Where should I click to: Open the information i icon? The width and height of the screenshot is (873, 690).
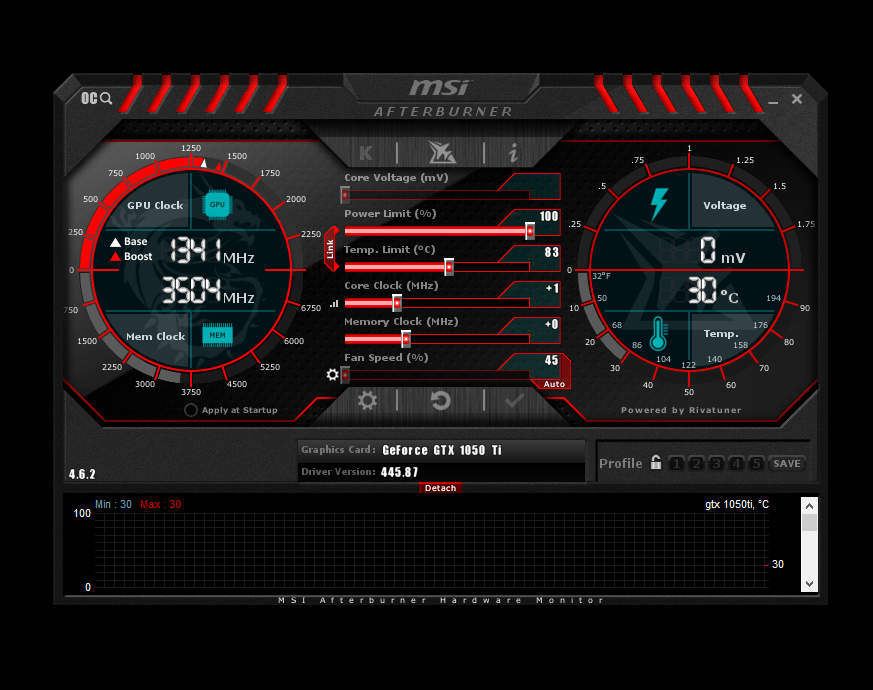click(x=513, y=153)
